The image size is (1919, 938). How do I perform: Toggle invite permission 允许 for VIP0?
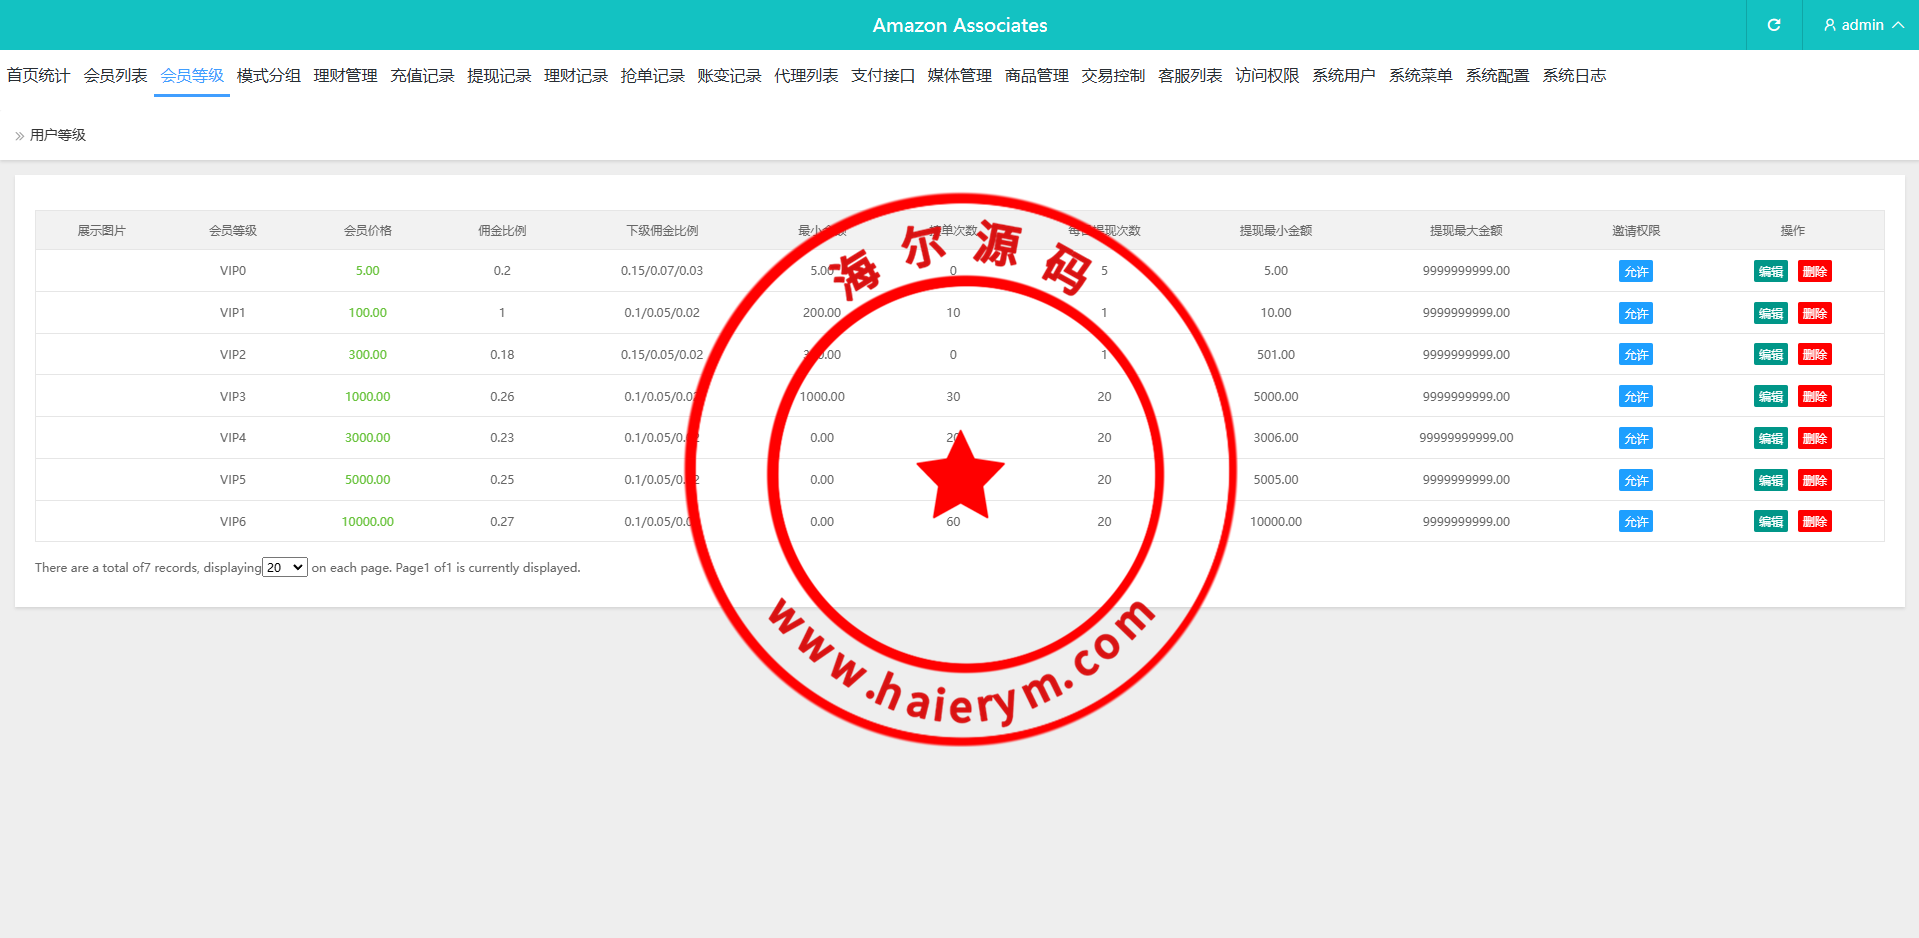click(x=1635, y=272)
